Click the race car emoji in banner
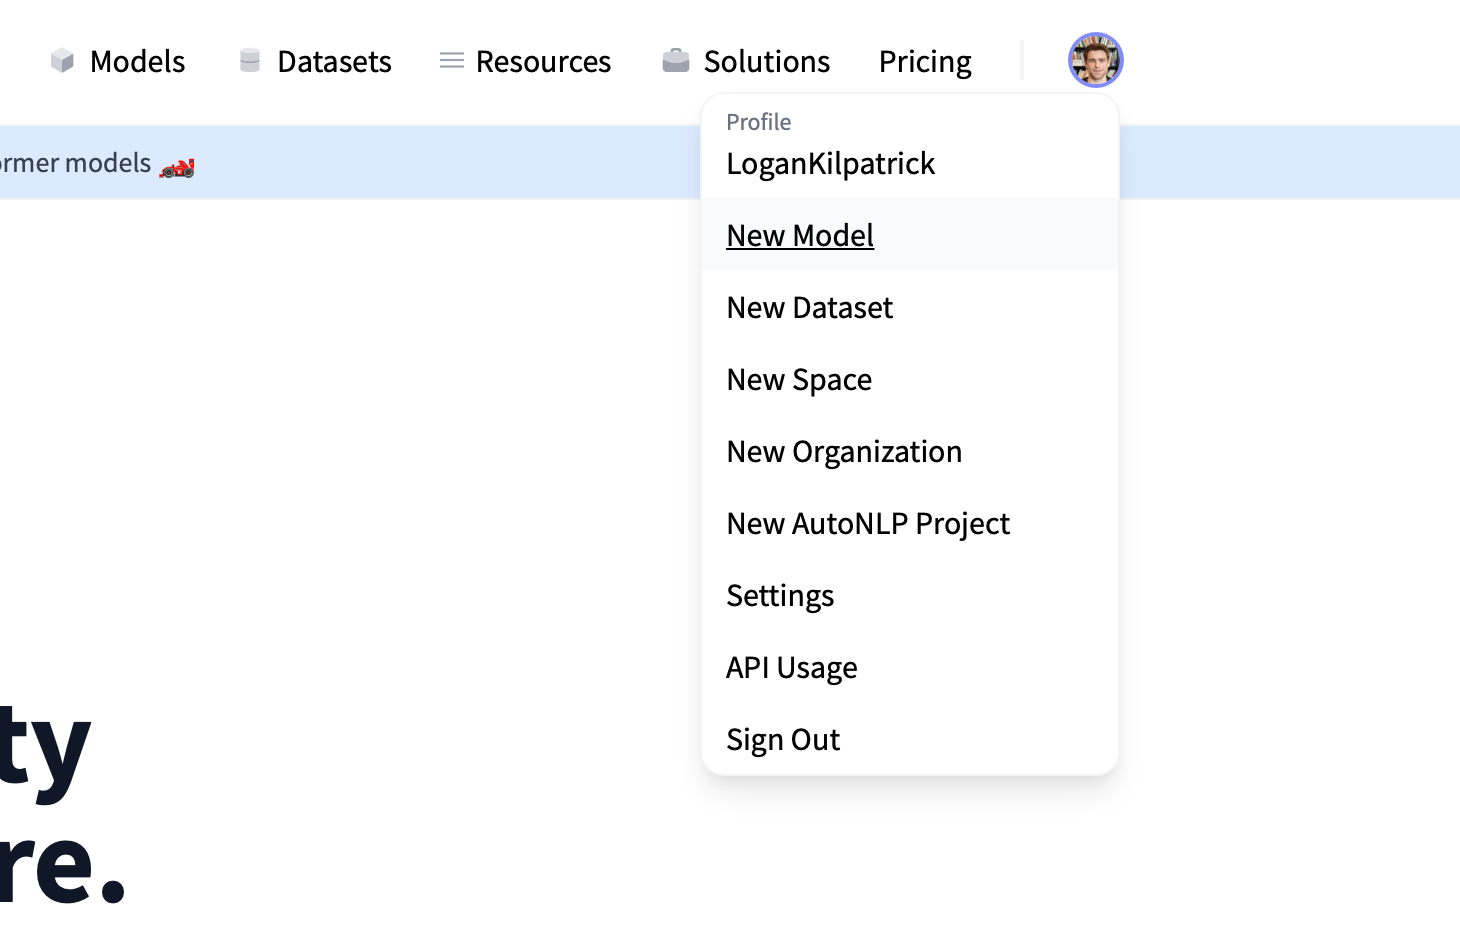This screenshot has height=940, width=1460. pyautogui.click(x=177, y=167)
